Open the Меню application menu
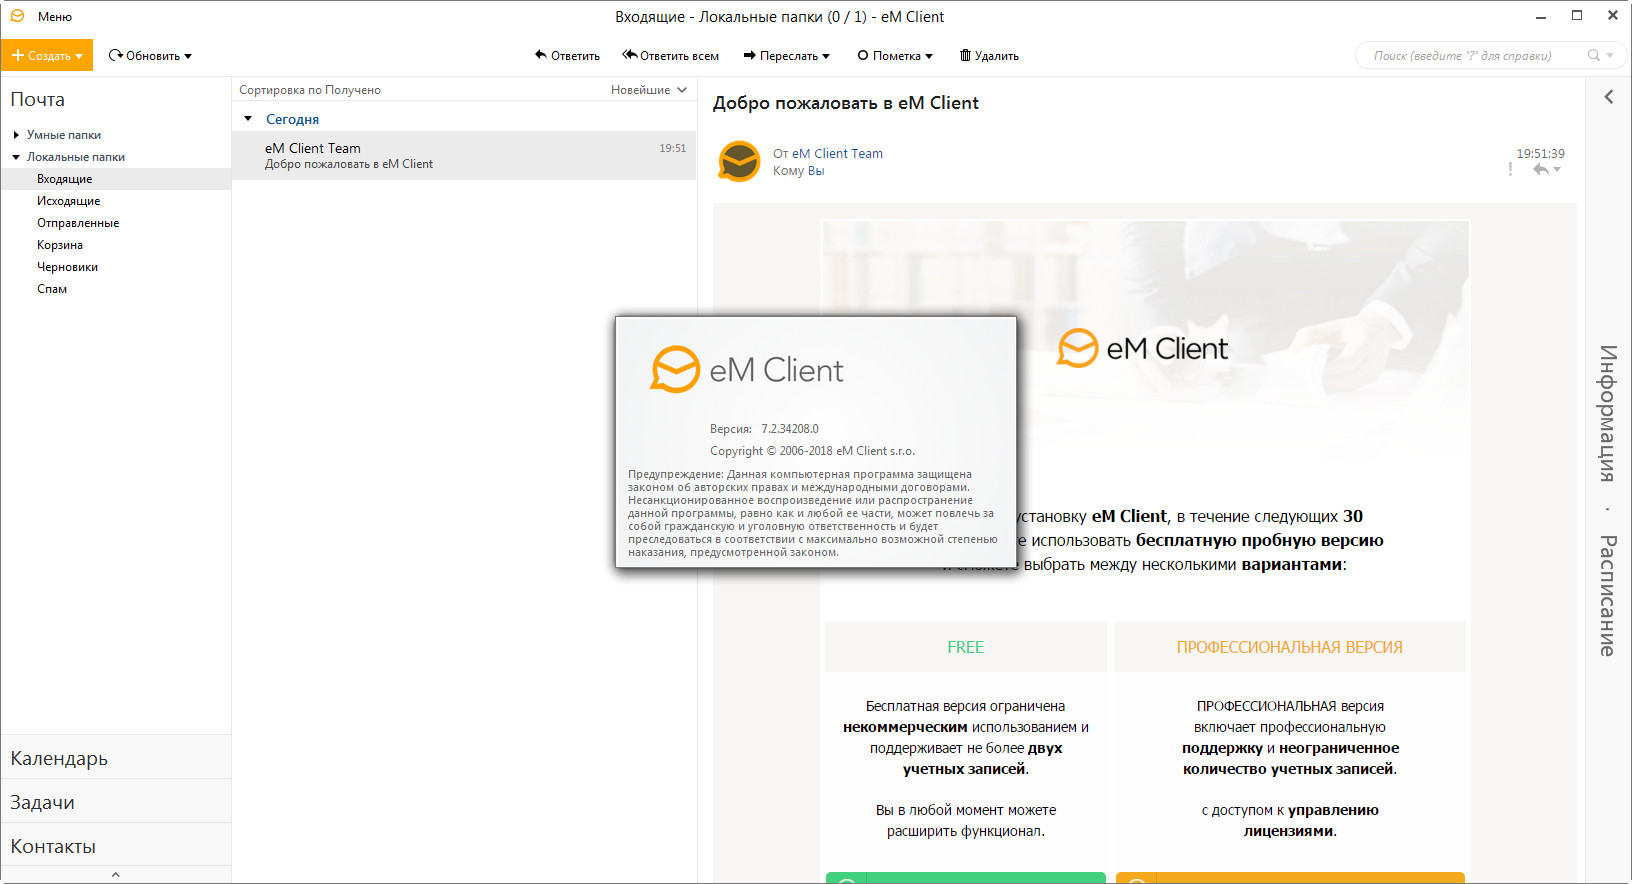Screen dimensions: 1632x884 (x=55, y=17)
